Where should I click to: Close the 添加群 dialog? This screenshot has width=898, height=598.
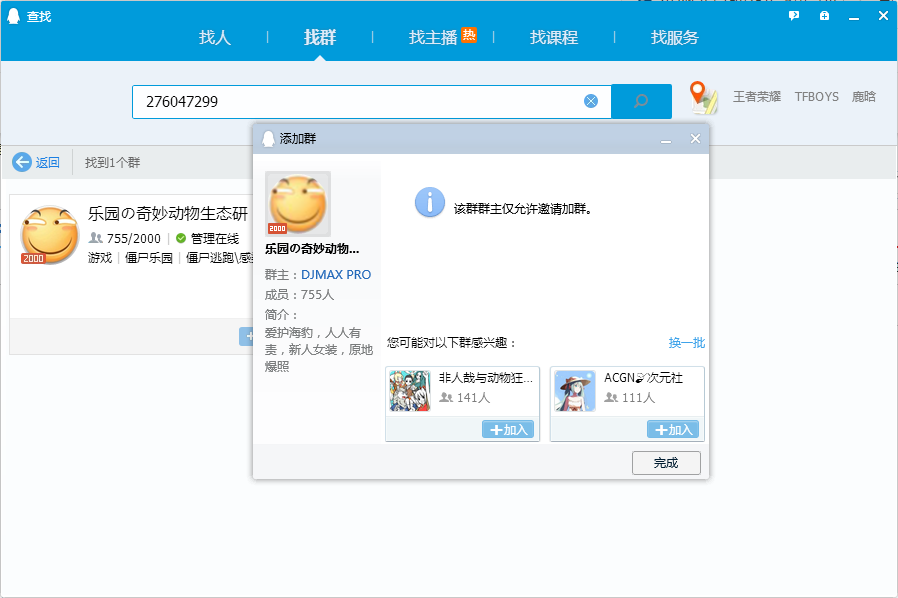pos(695,139)
